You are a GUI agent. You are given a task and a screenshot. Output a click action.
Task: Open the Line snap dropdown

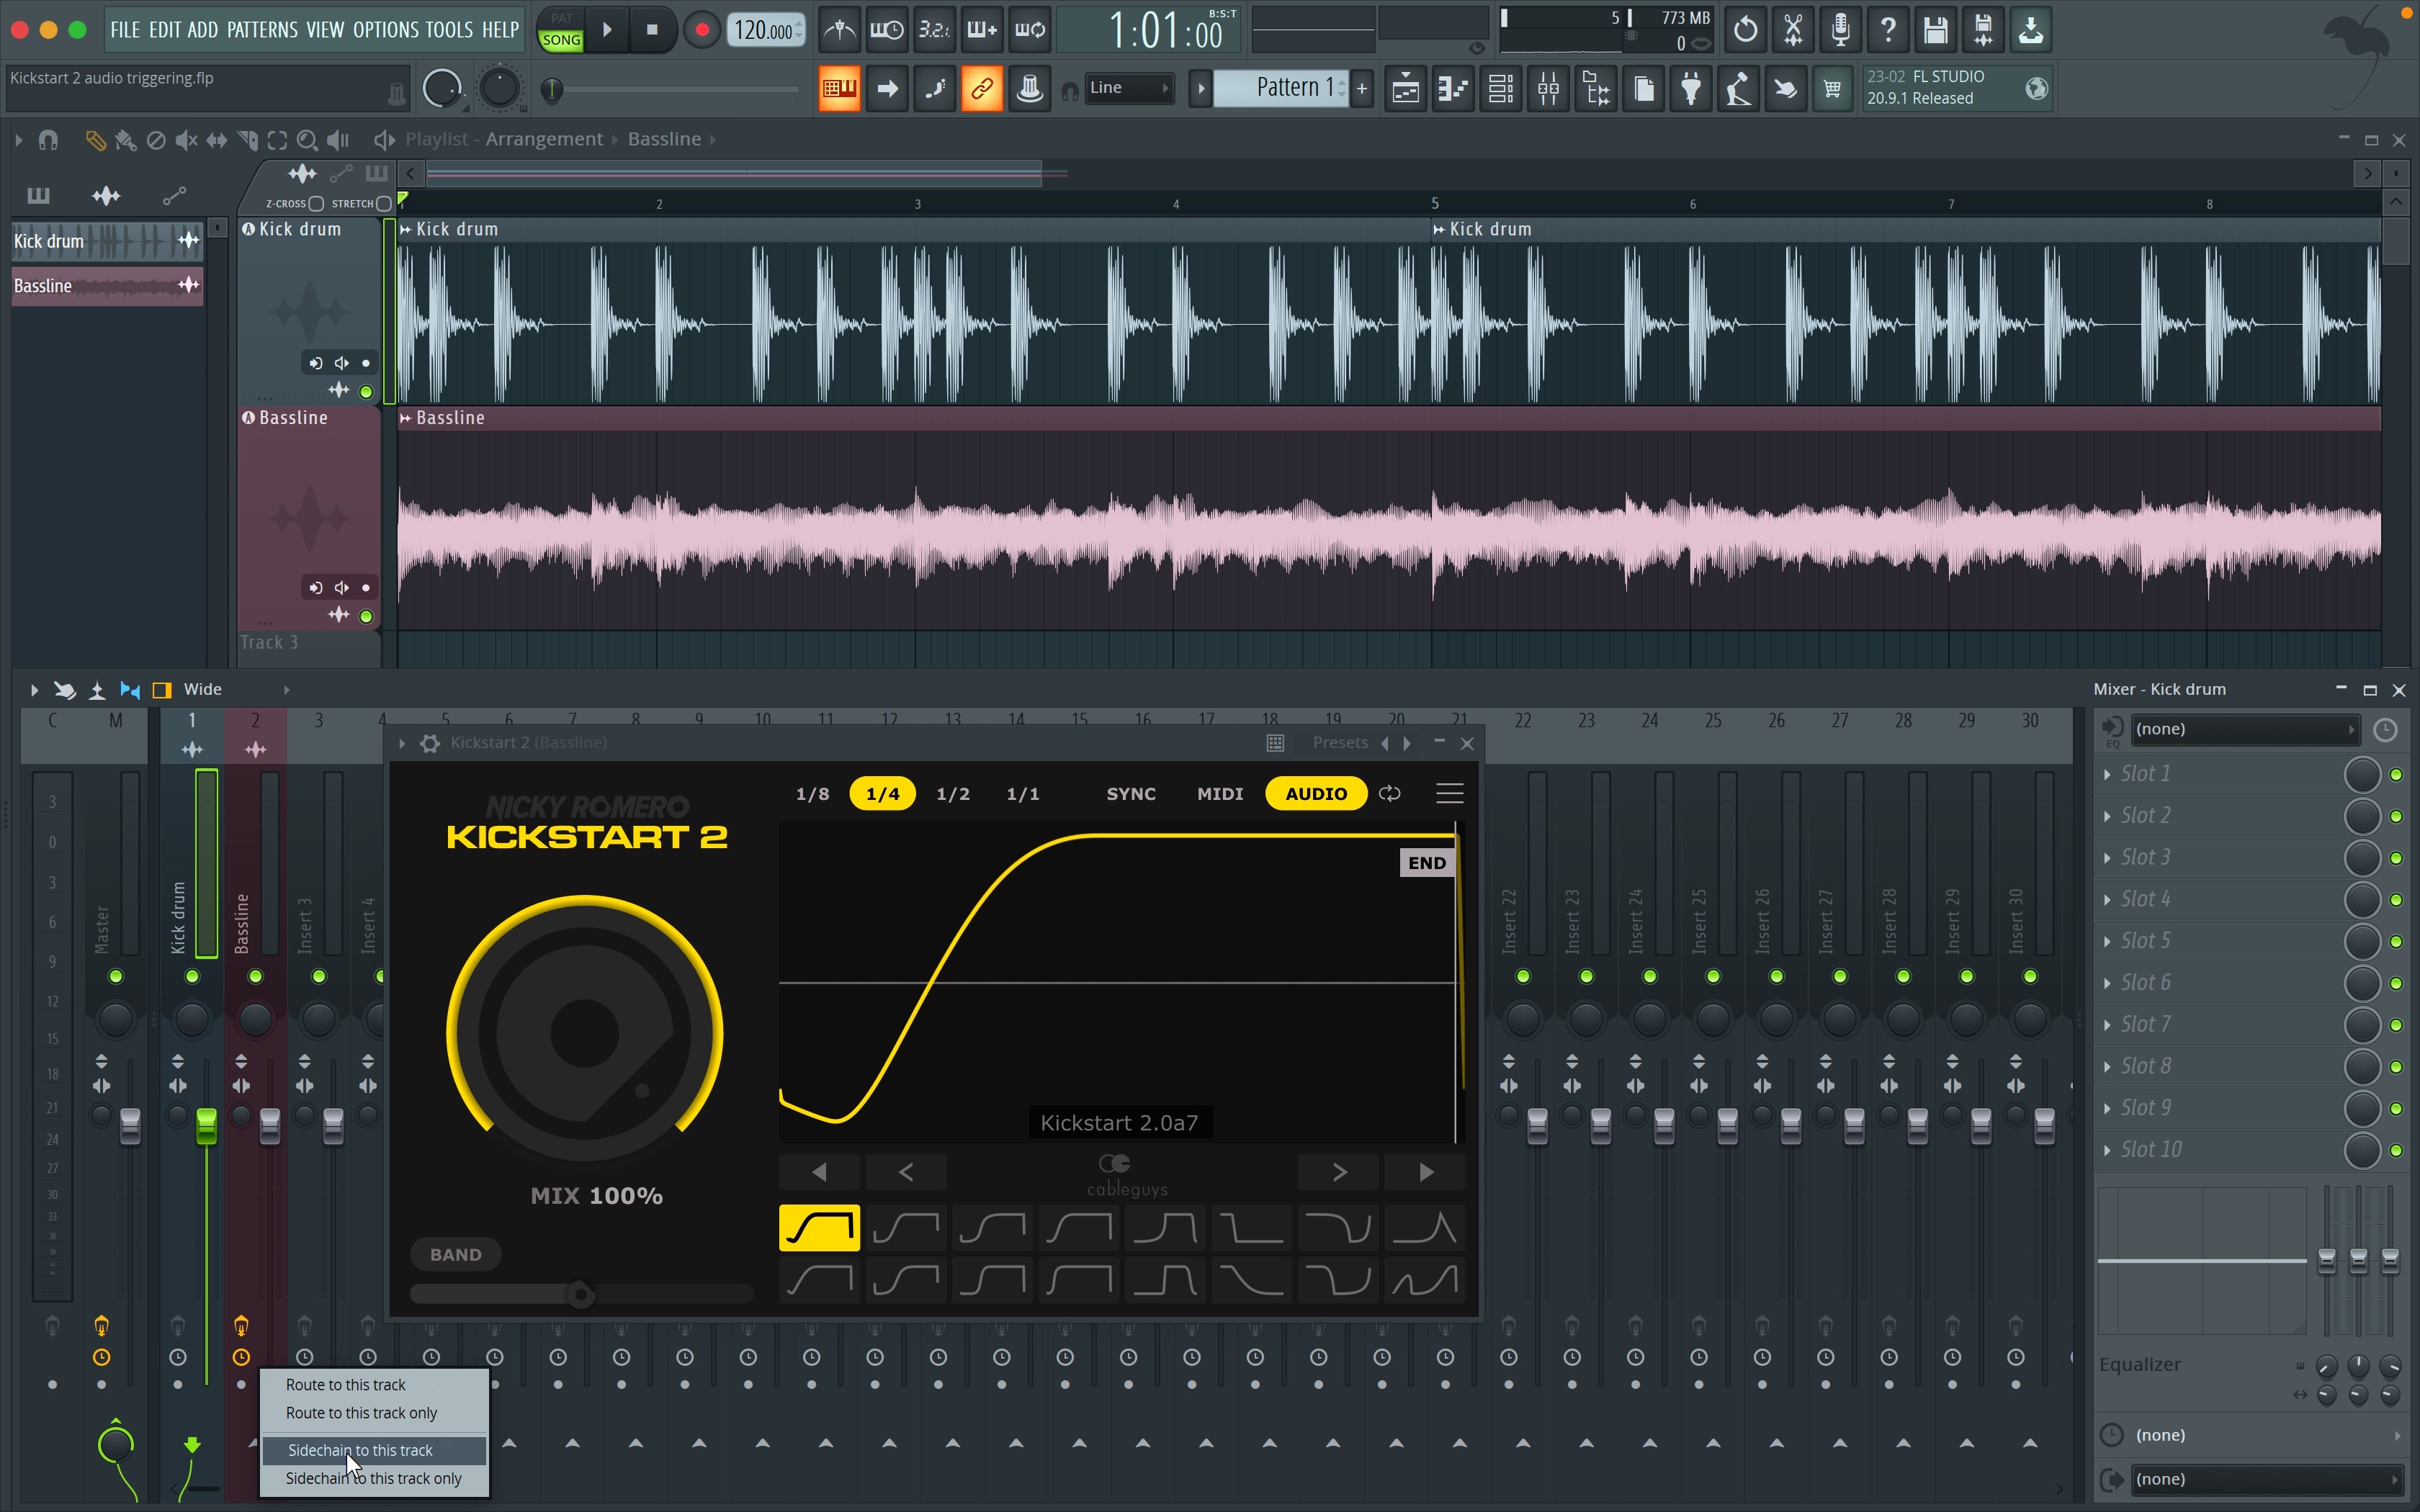(1129, 88)
